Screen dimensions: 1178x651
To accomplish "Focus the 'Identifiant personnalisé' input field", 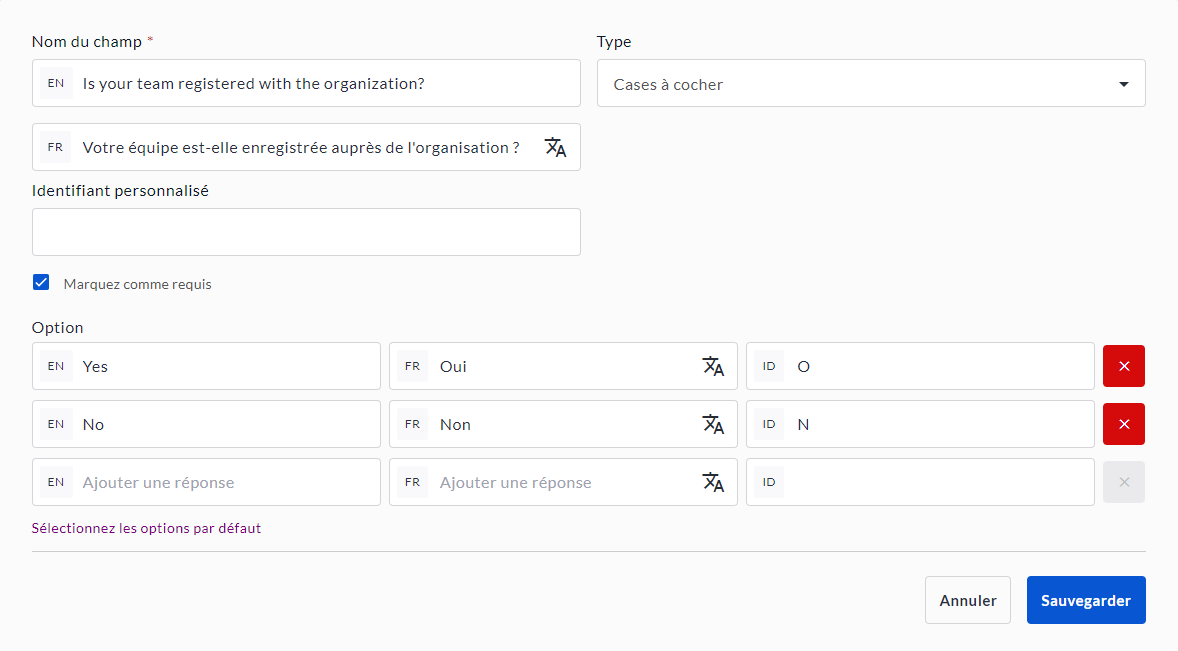I will [x=306, y=232].
